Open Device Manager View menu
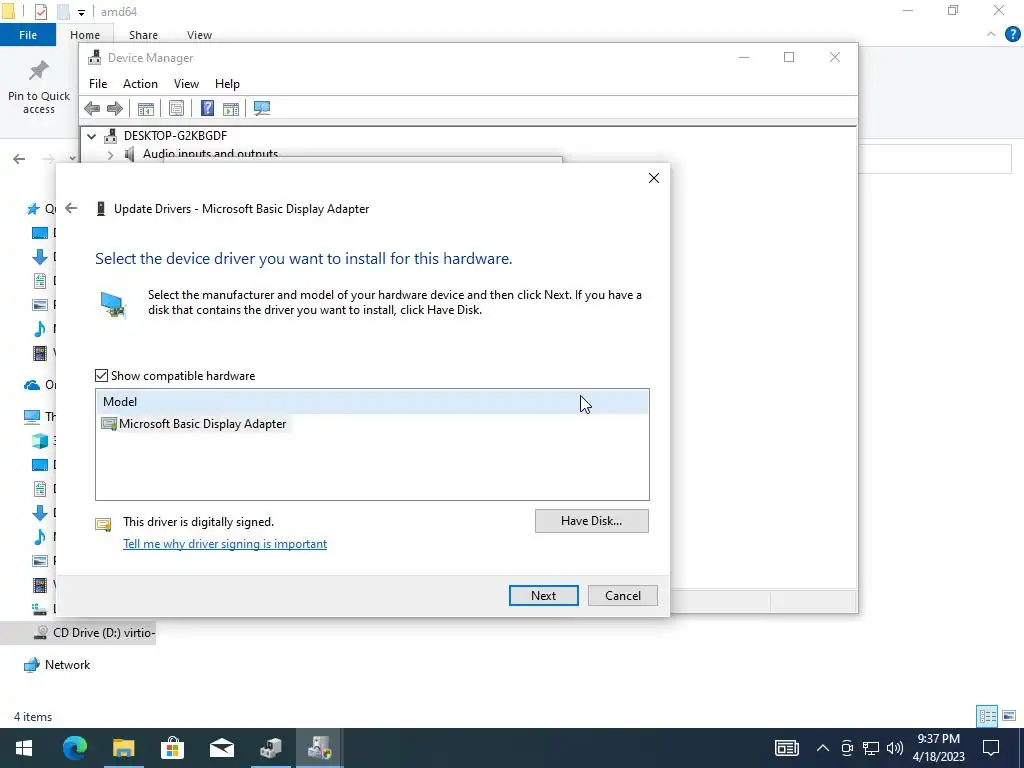Screen dimensions: 1024x768 click(186, 84)
